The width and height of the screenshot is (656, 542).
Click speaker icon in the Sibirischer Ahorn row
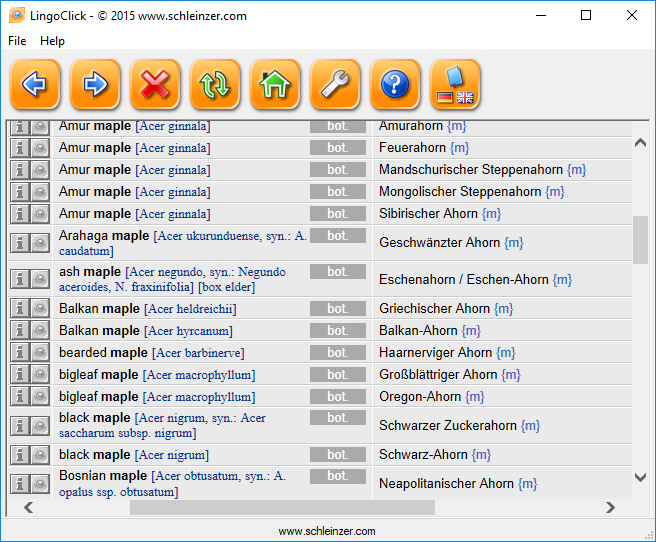[x=40, y=214]
